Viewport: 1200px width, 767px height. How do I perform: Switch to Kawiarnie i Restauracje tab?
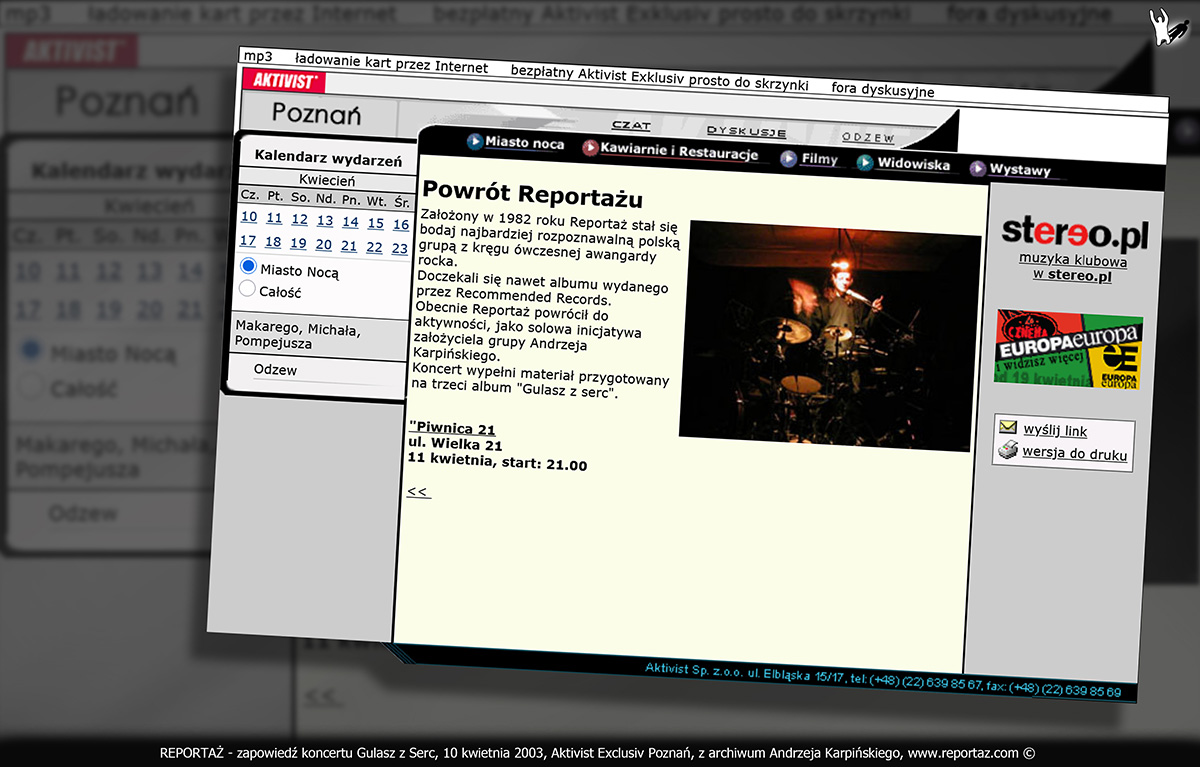click(x=679, y=152)
